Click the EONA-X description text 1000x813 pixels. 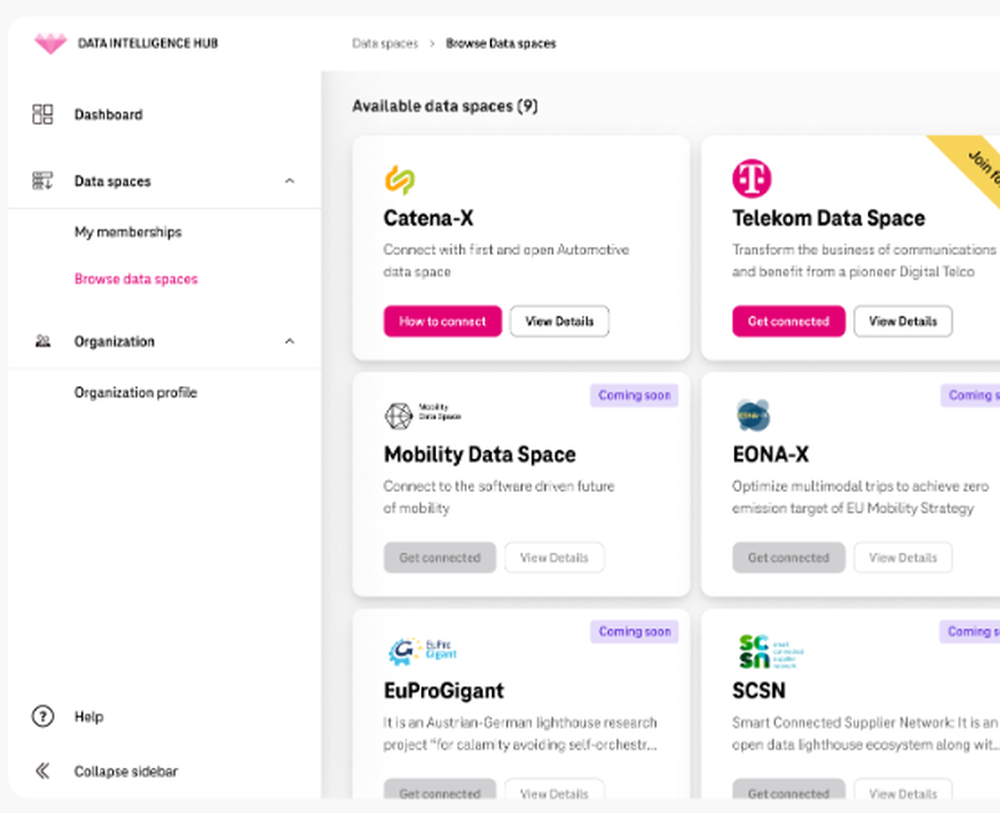pos(860,497)
